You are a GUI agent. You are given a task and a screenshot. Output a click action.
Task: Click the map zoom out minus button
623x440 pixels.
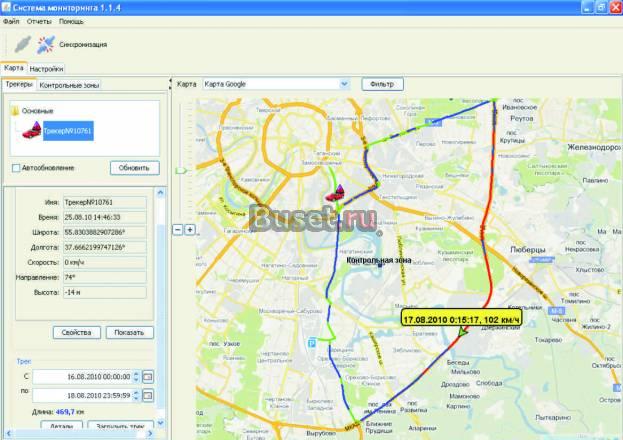pos(178,229)
